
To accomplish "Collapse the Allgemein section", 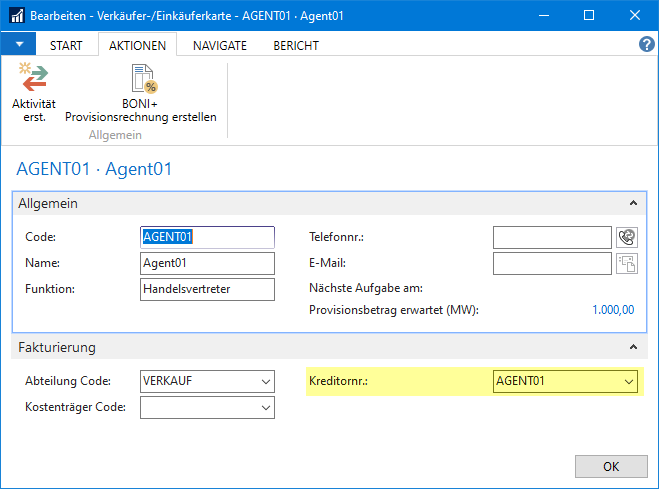I will pos(632,203).
